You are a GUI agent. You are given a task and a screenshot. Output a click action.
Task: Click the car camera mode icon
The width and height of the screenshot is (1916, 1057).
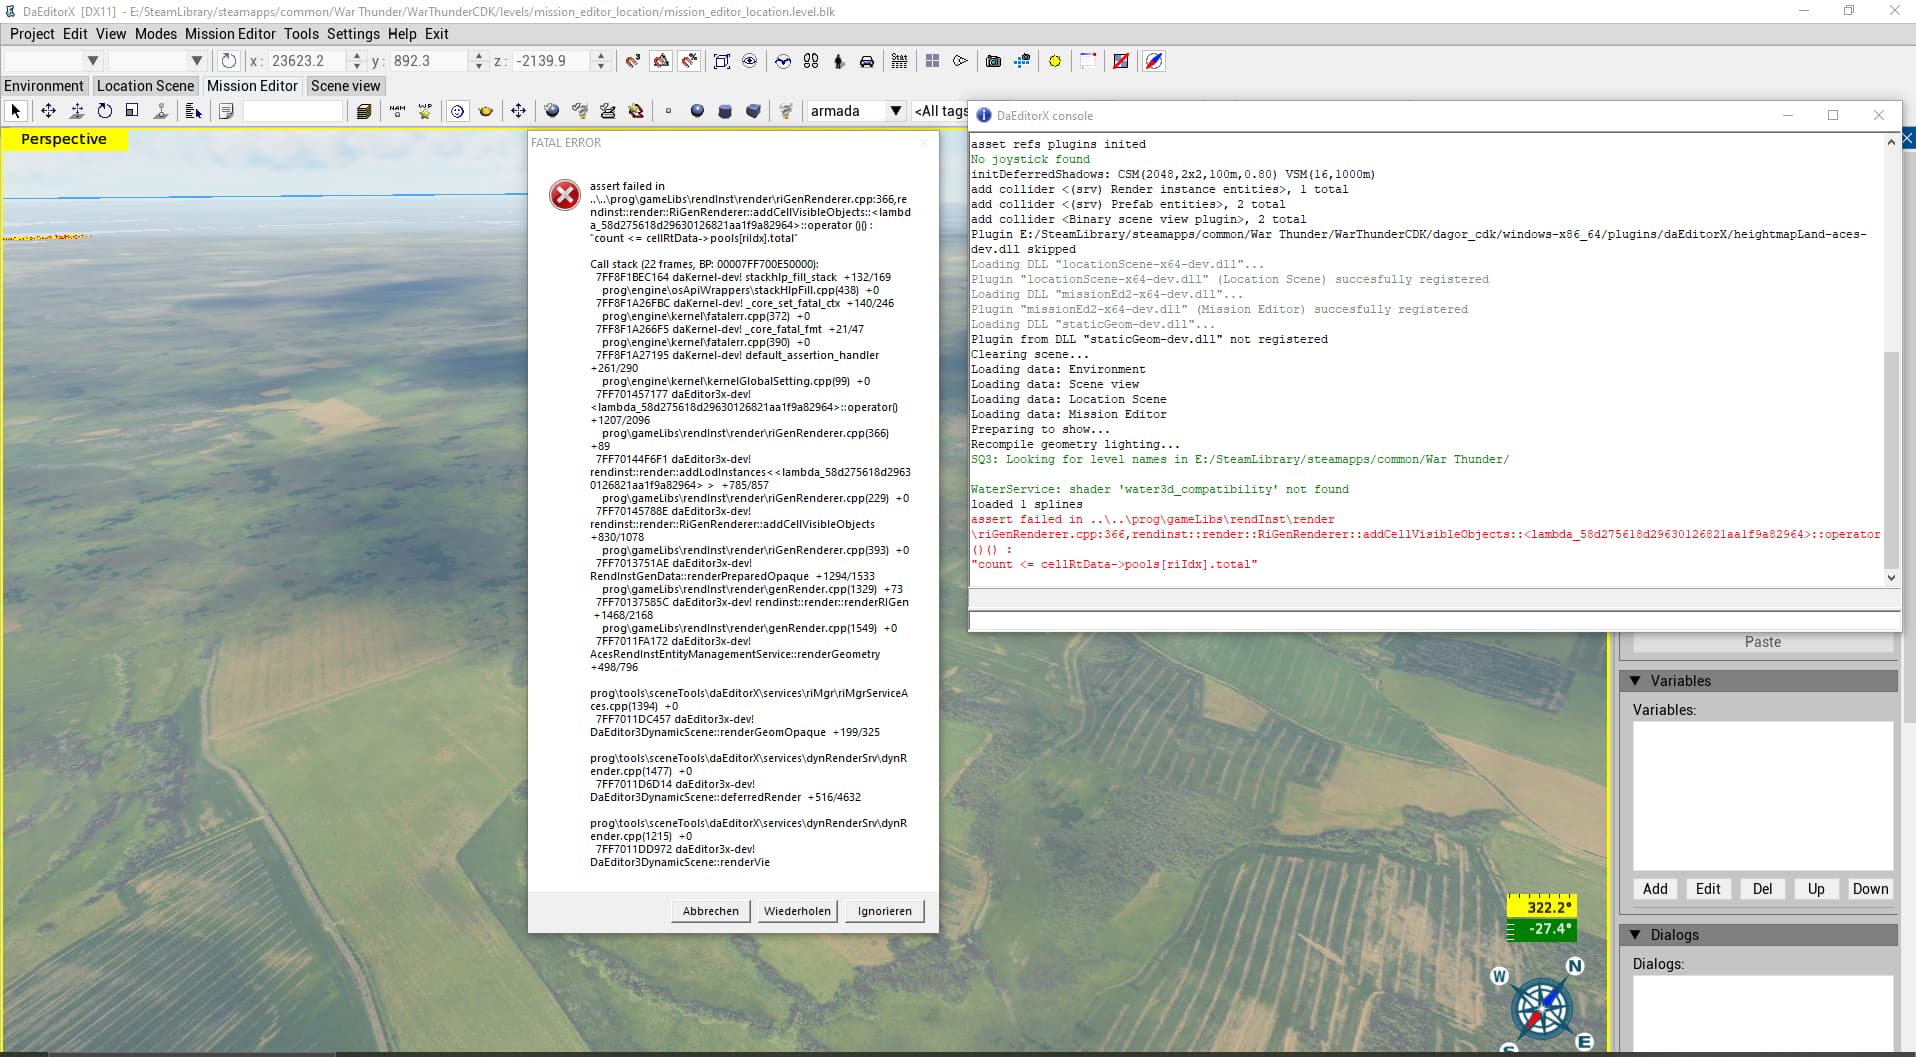867,61
